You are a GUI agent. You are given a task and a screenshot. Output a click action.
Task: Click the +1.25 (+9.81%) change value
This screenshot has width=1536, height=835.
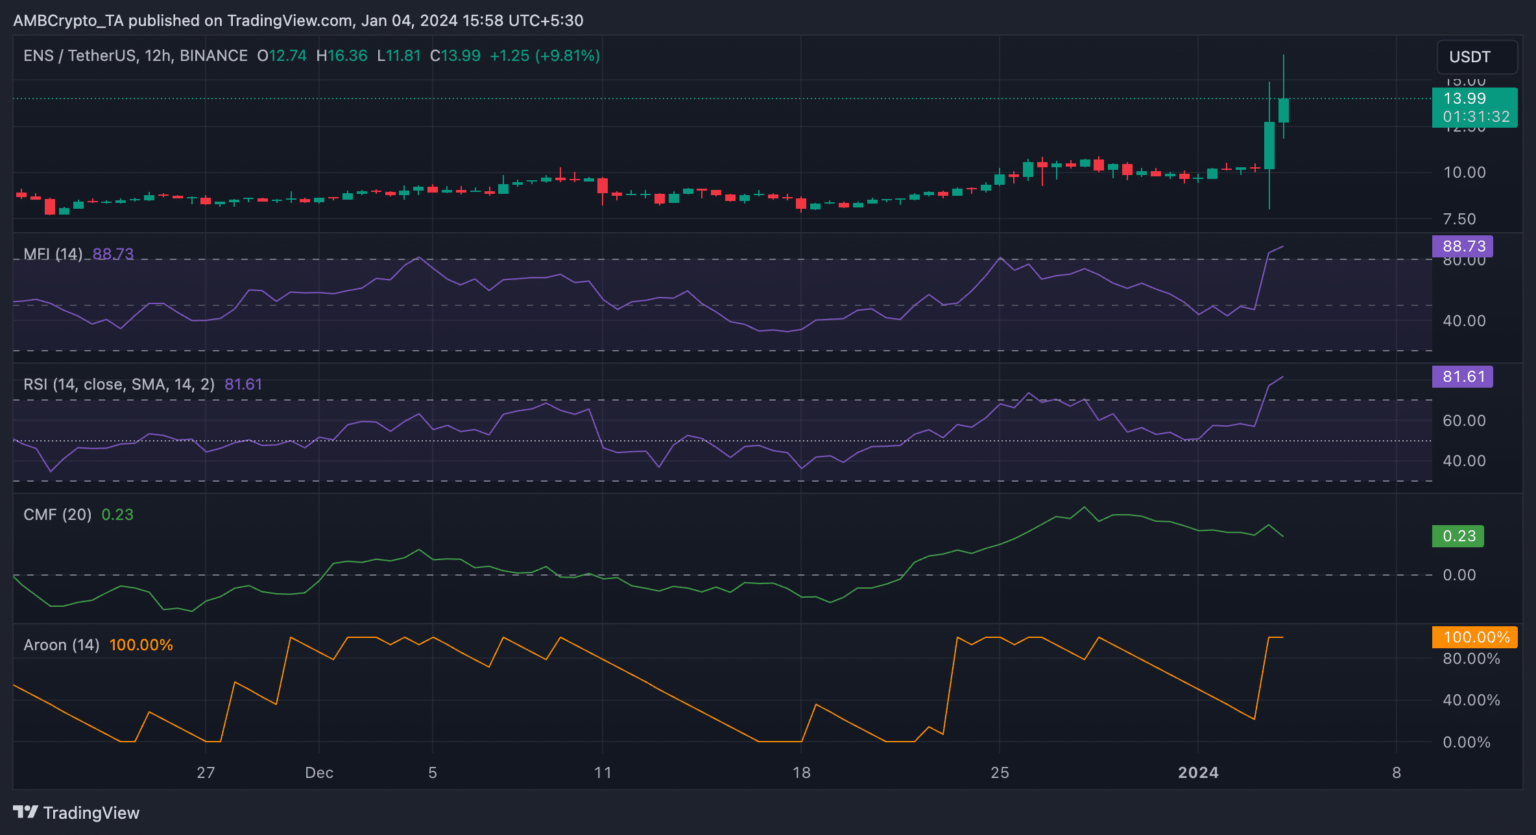(x=544, y=56)
